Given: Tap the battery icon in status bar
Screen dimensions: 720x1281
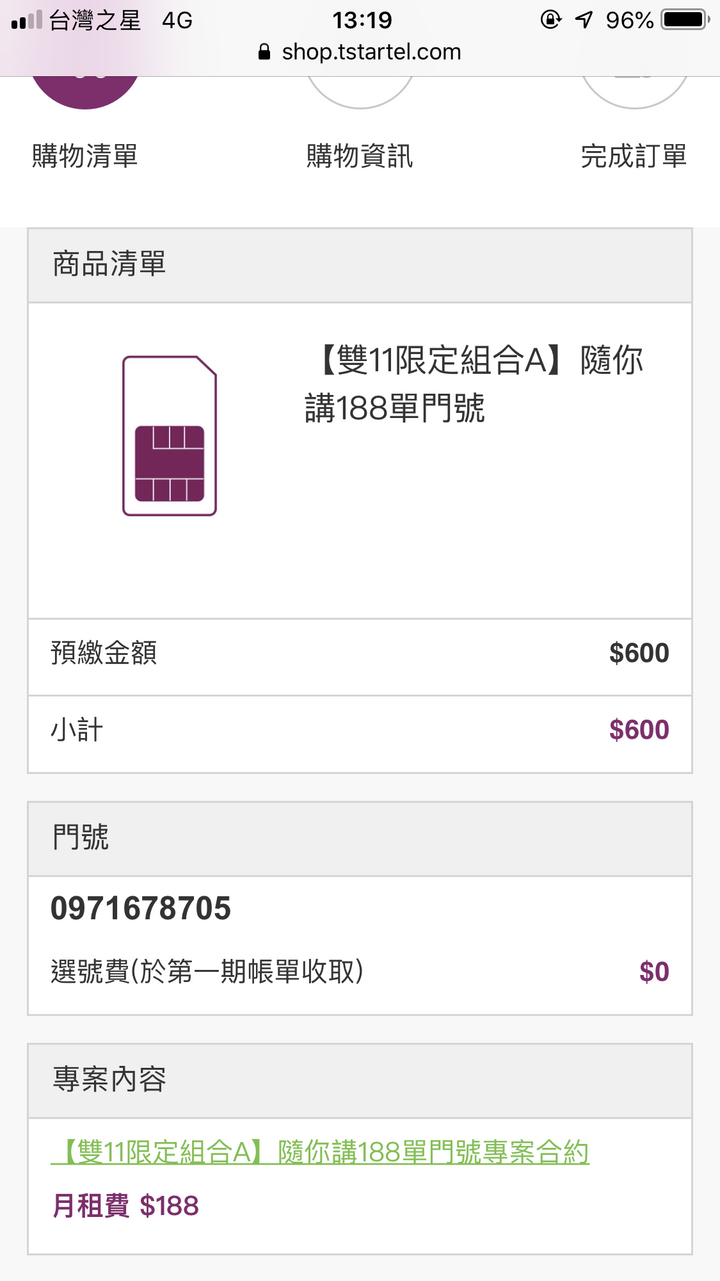Looking at the screenshot, I should pyautogui.click(x=684, y=20).
